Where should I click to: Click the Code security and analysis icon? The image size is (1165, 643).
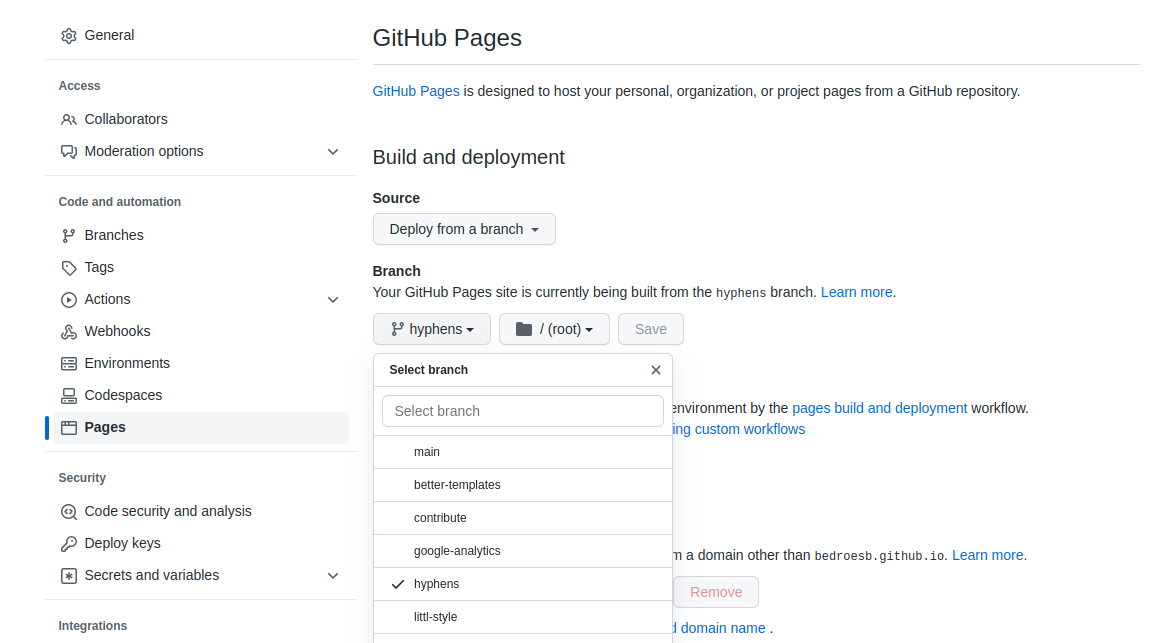click(69, 511)
